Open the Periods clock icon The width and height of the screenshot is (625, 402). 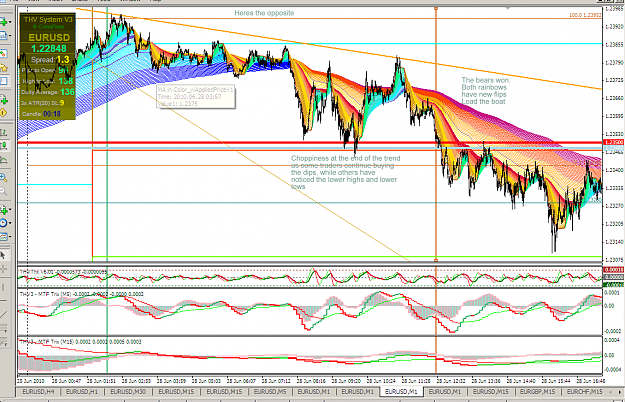pos(4,223)
